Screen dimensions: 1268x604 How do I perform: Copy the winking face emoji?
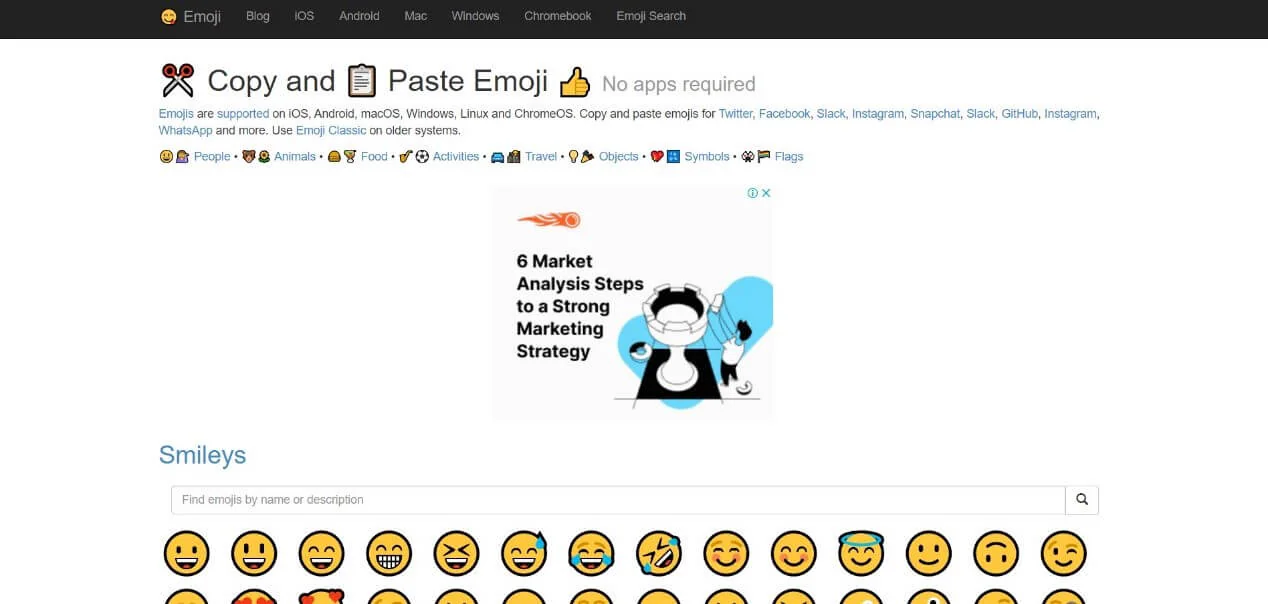[1064, 554]
